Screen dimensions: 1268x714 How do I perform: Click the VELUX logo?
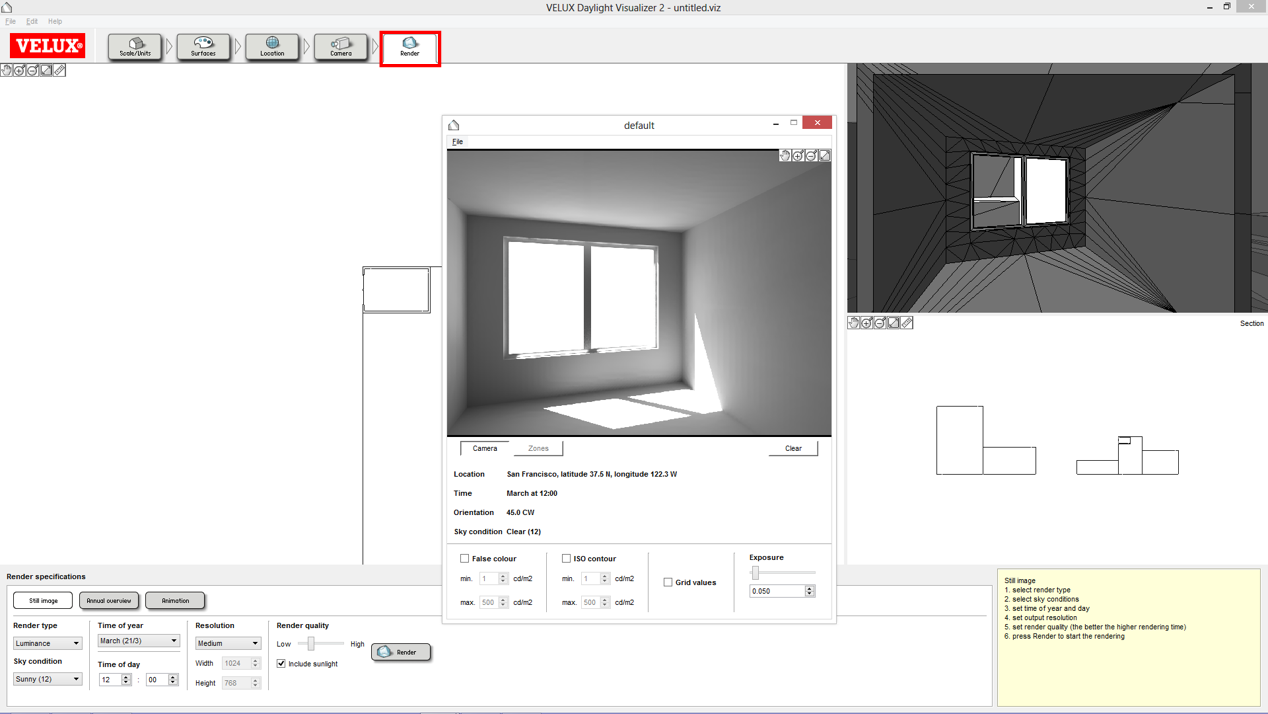(47, 46)
